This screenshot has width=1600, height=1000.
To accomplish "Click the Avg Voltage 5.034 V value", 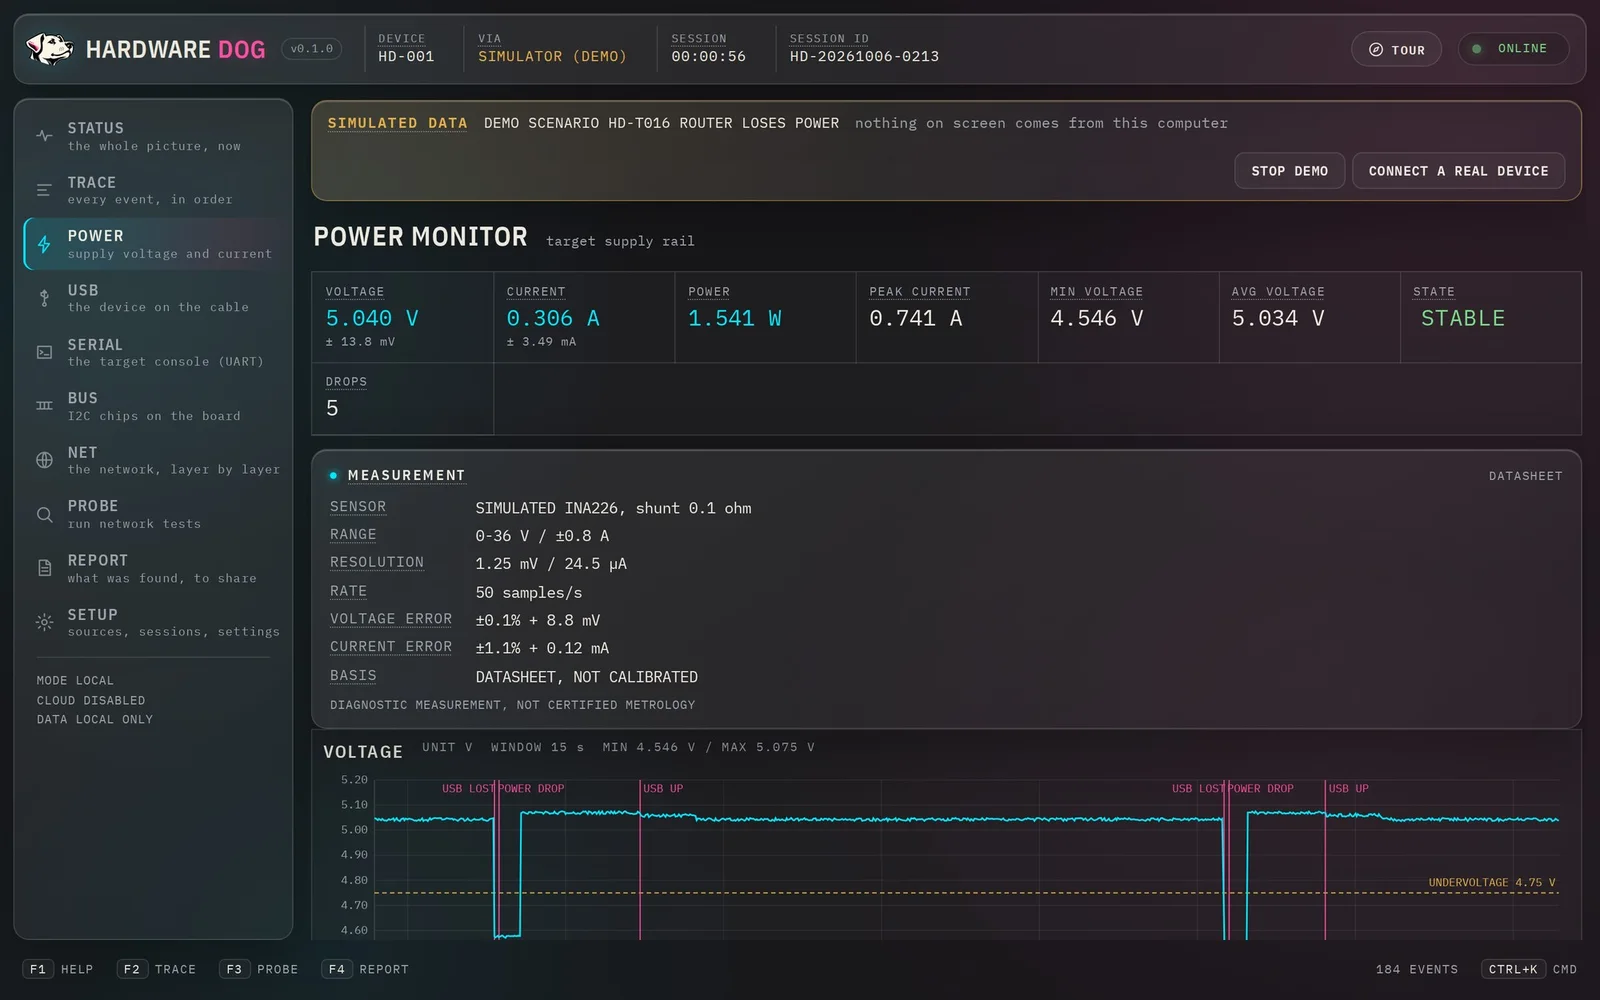I will [x=1278, y=318].
